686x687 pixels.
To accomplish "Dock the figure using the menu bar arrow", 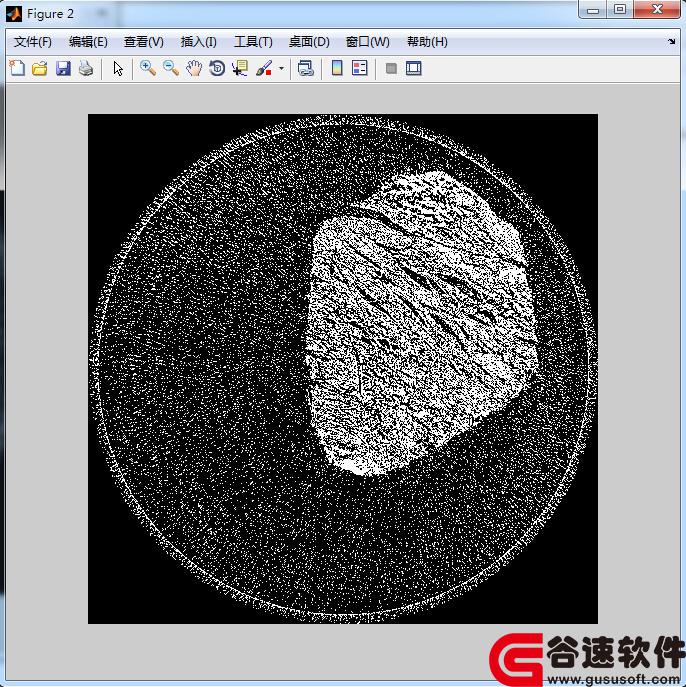I will [672, 42].
